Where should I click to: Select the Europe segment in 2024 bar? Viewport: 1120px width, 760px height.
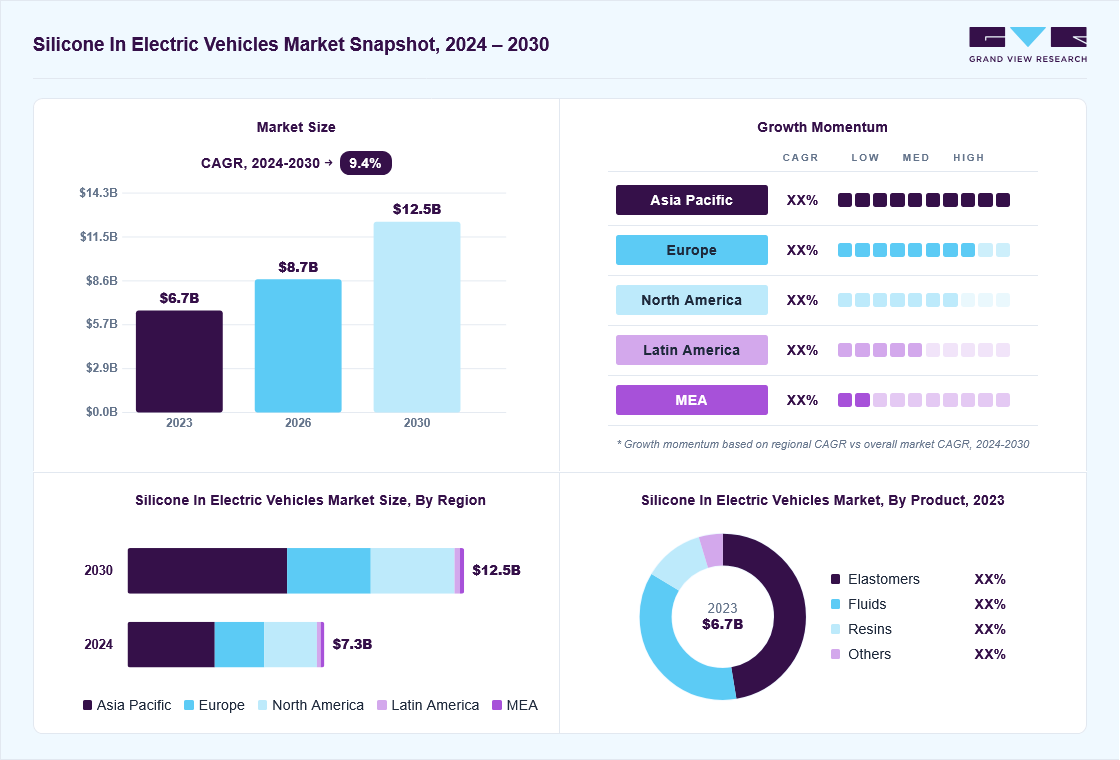click(x=239, y=644)
